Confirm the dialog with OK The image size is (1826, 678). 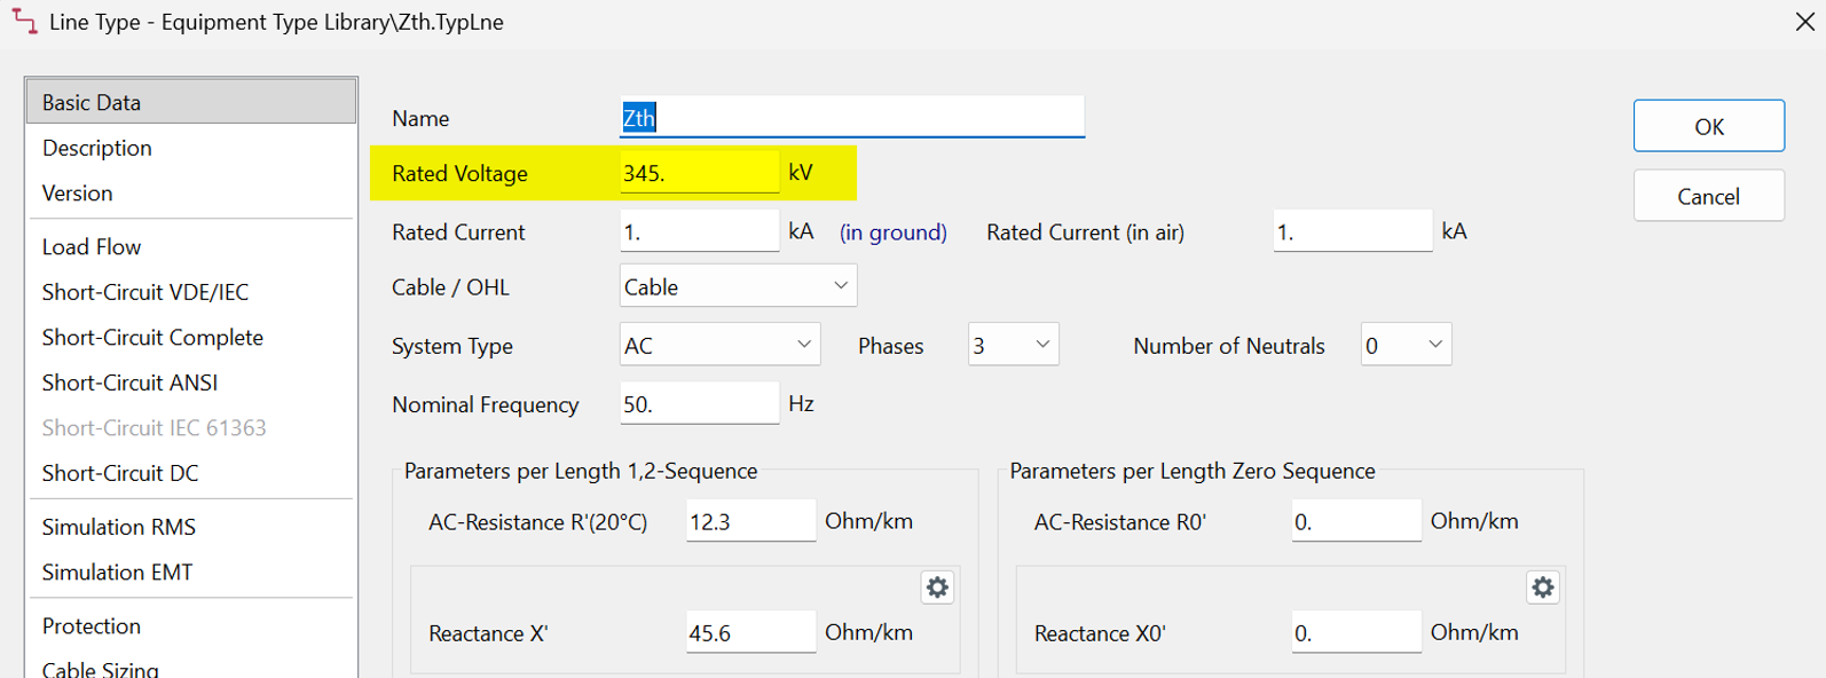(1709, 126)
